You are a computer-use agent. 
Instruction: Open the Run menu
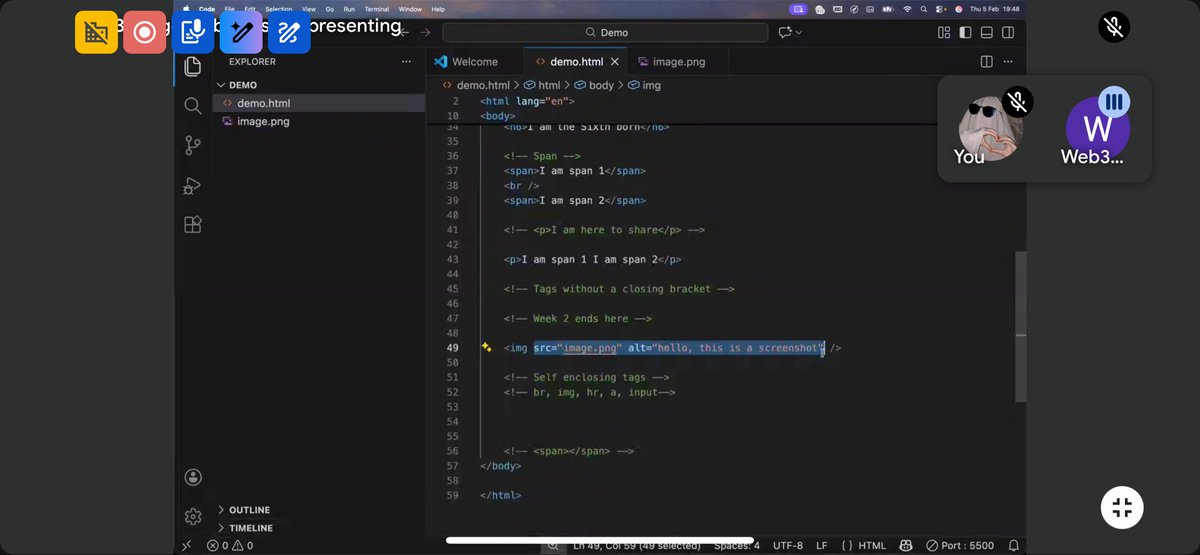349,9
